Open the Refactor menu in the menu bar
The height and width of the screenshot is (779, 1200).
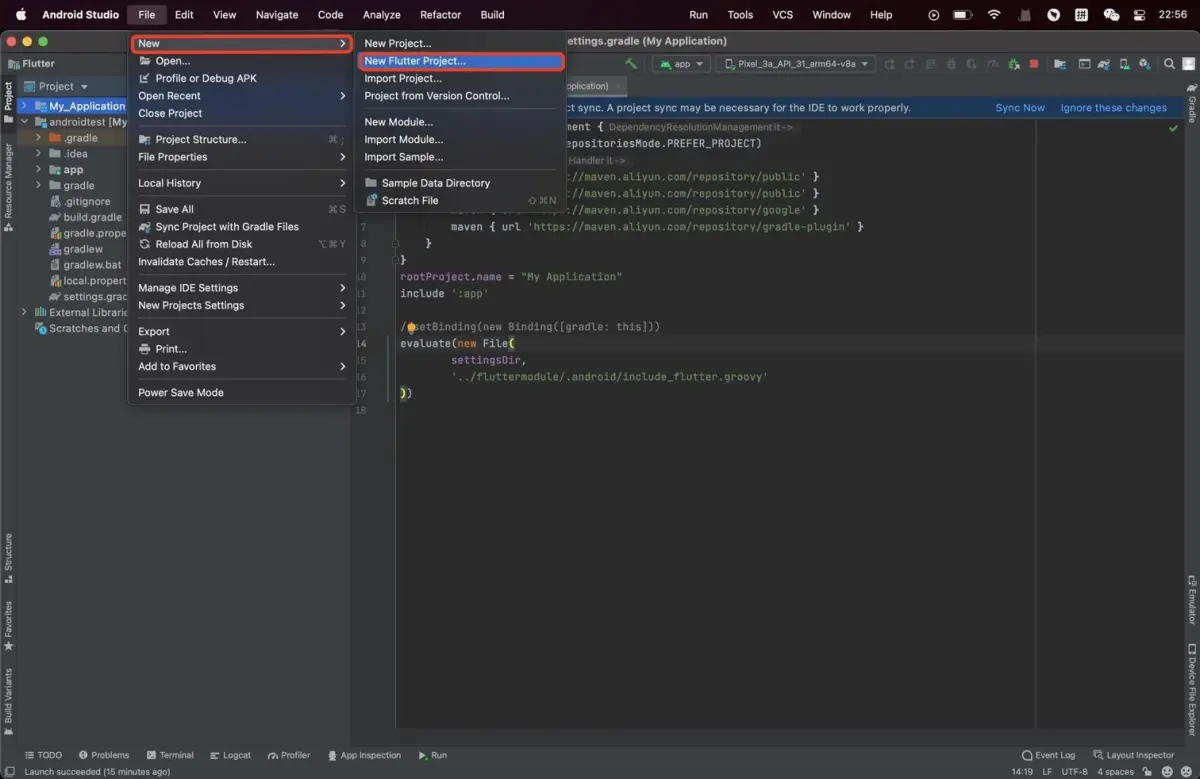[440, 15]
